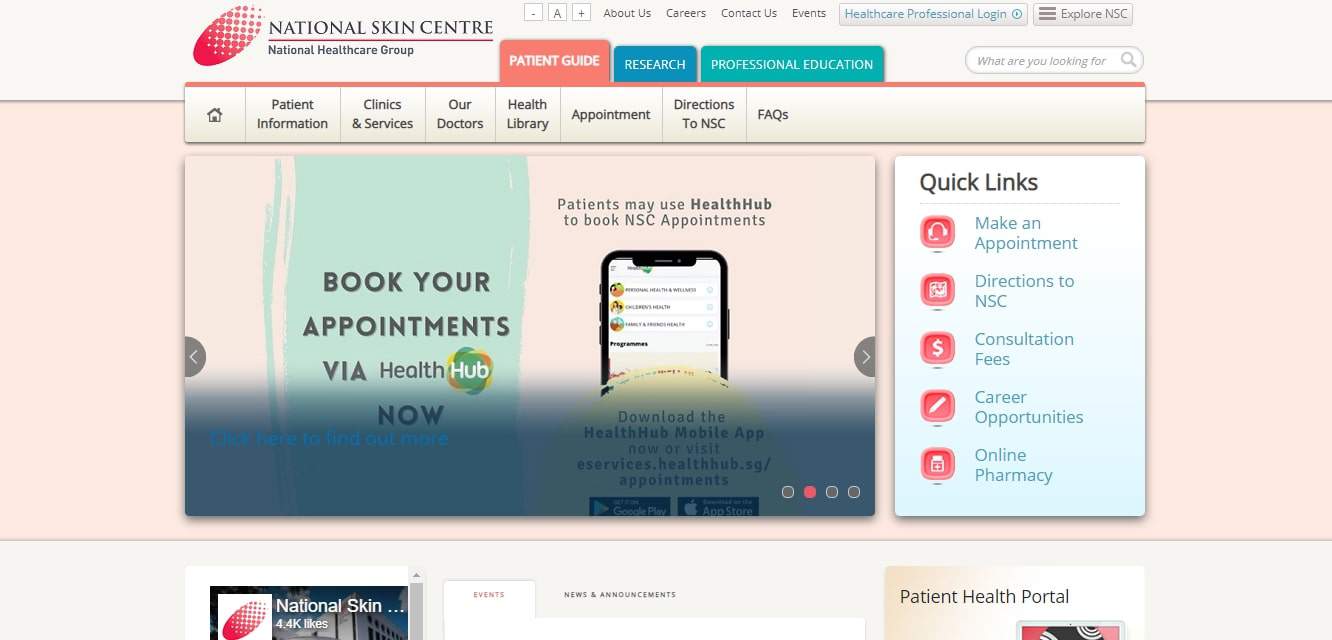The width and height of the screenshot is (1332, 640).
Task: Open Clinics & Services menu item
Action: [x=382, y=114]
